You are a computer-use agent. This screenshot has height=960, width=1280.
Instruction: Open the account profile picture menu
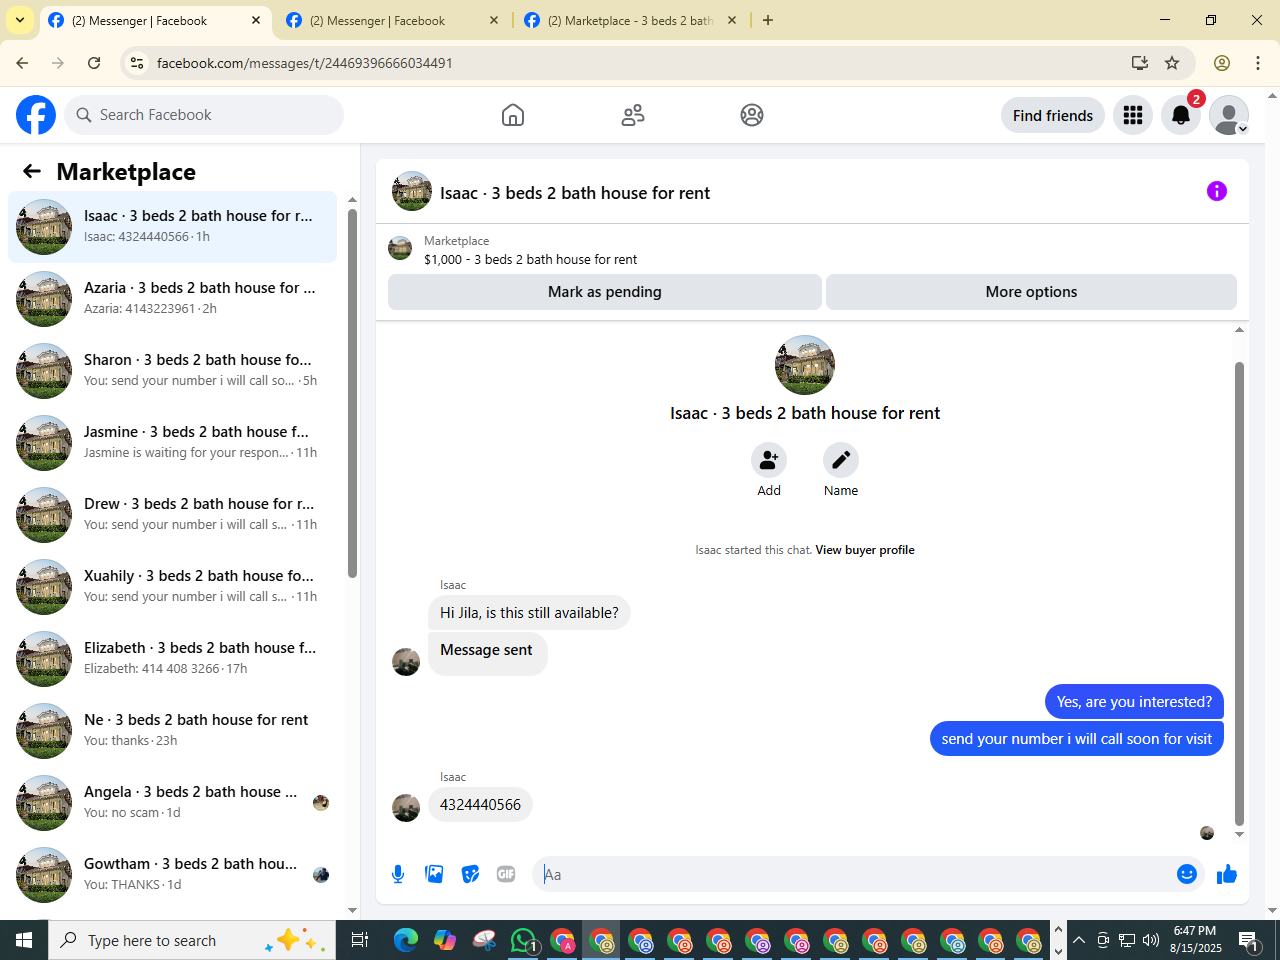pos(1229,115)
